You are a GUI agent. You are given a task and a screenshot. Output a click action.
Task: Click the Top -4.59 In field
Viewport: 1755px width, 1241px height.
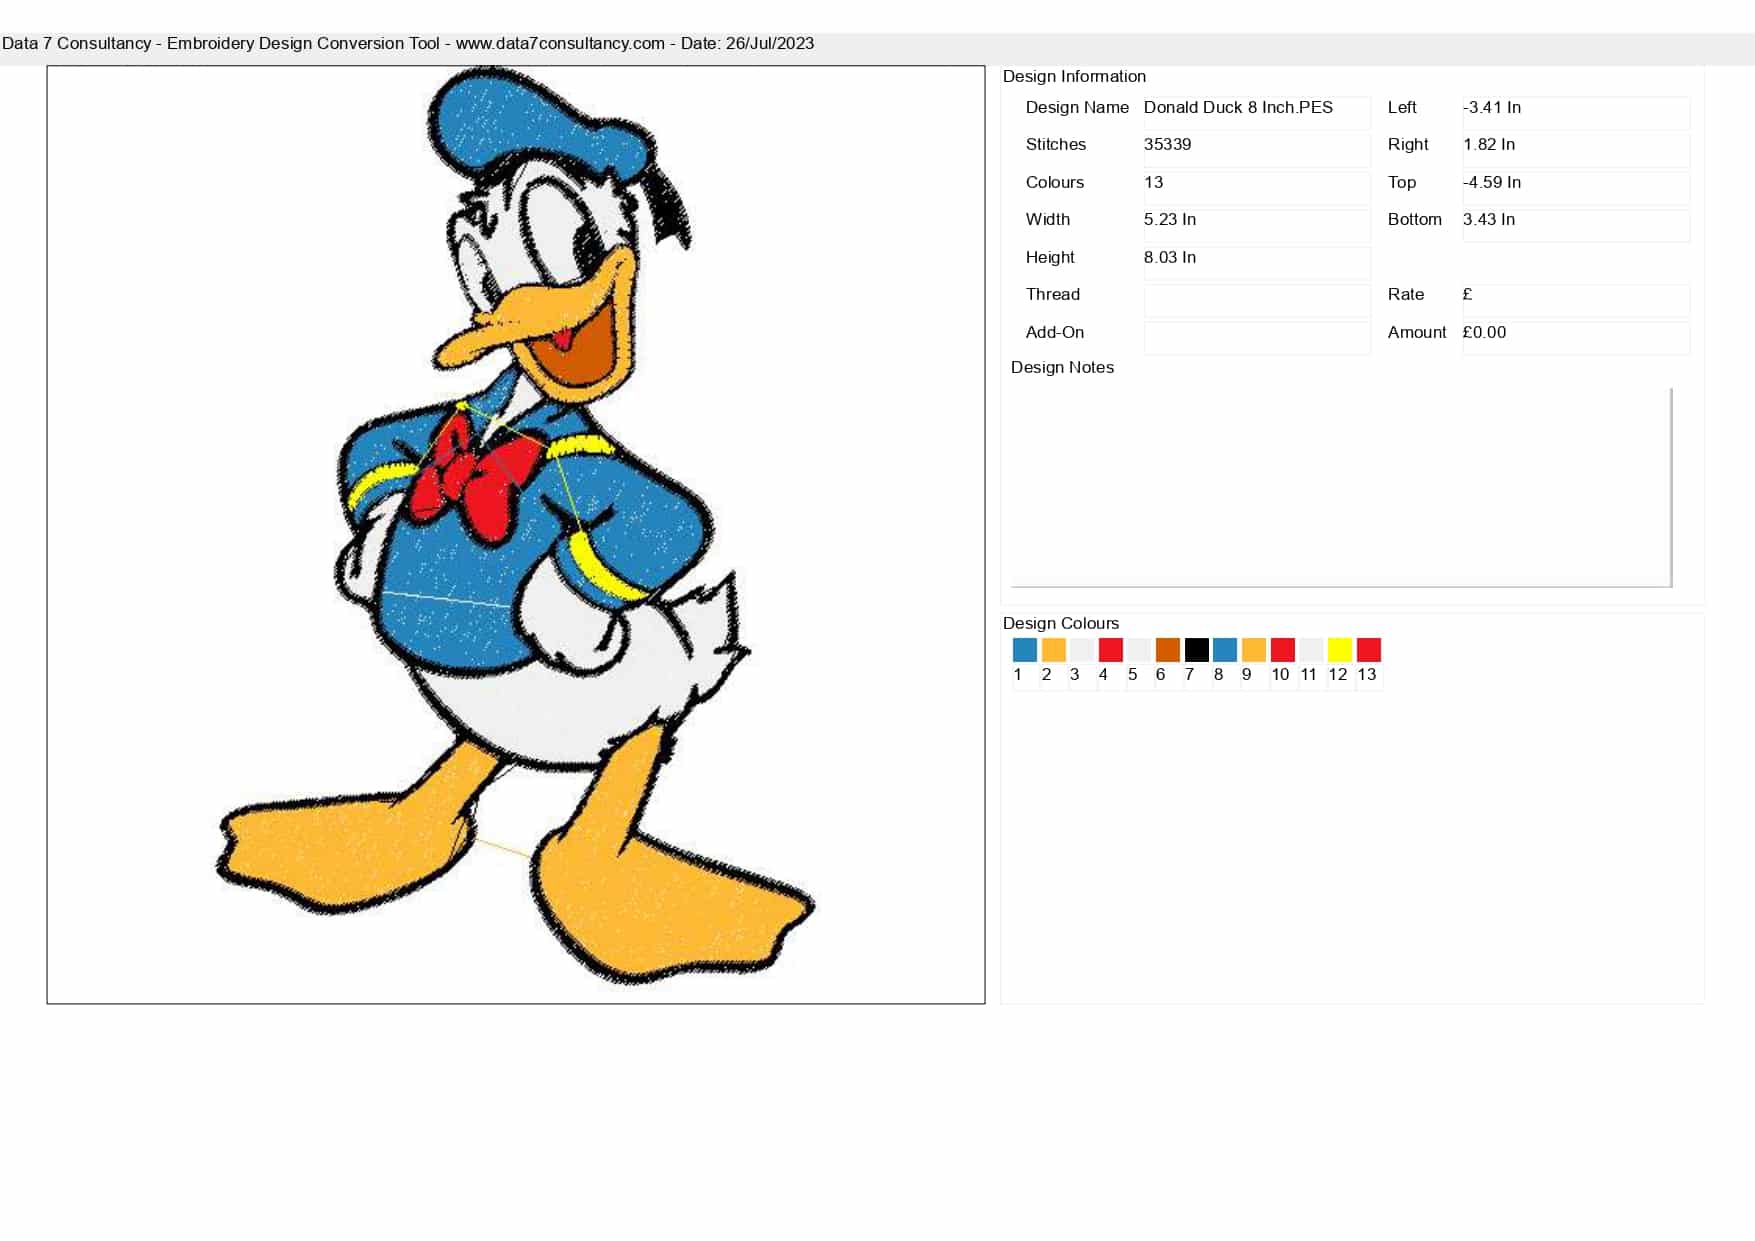point(1576,188)
